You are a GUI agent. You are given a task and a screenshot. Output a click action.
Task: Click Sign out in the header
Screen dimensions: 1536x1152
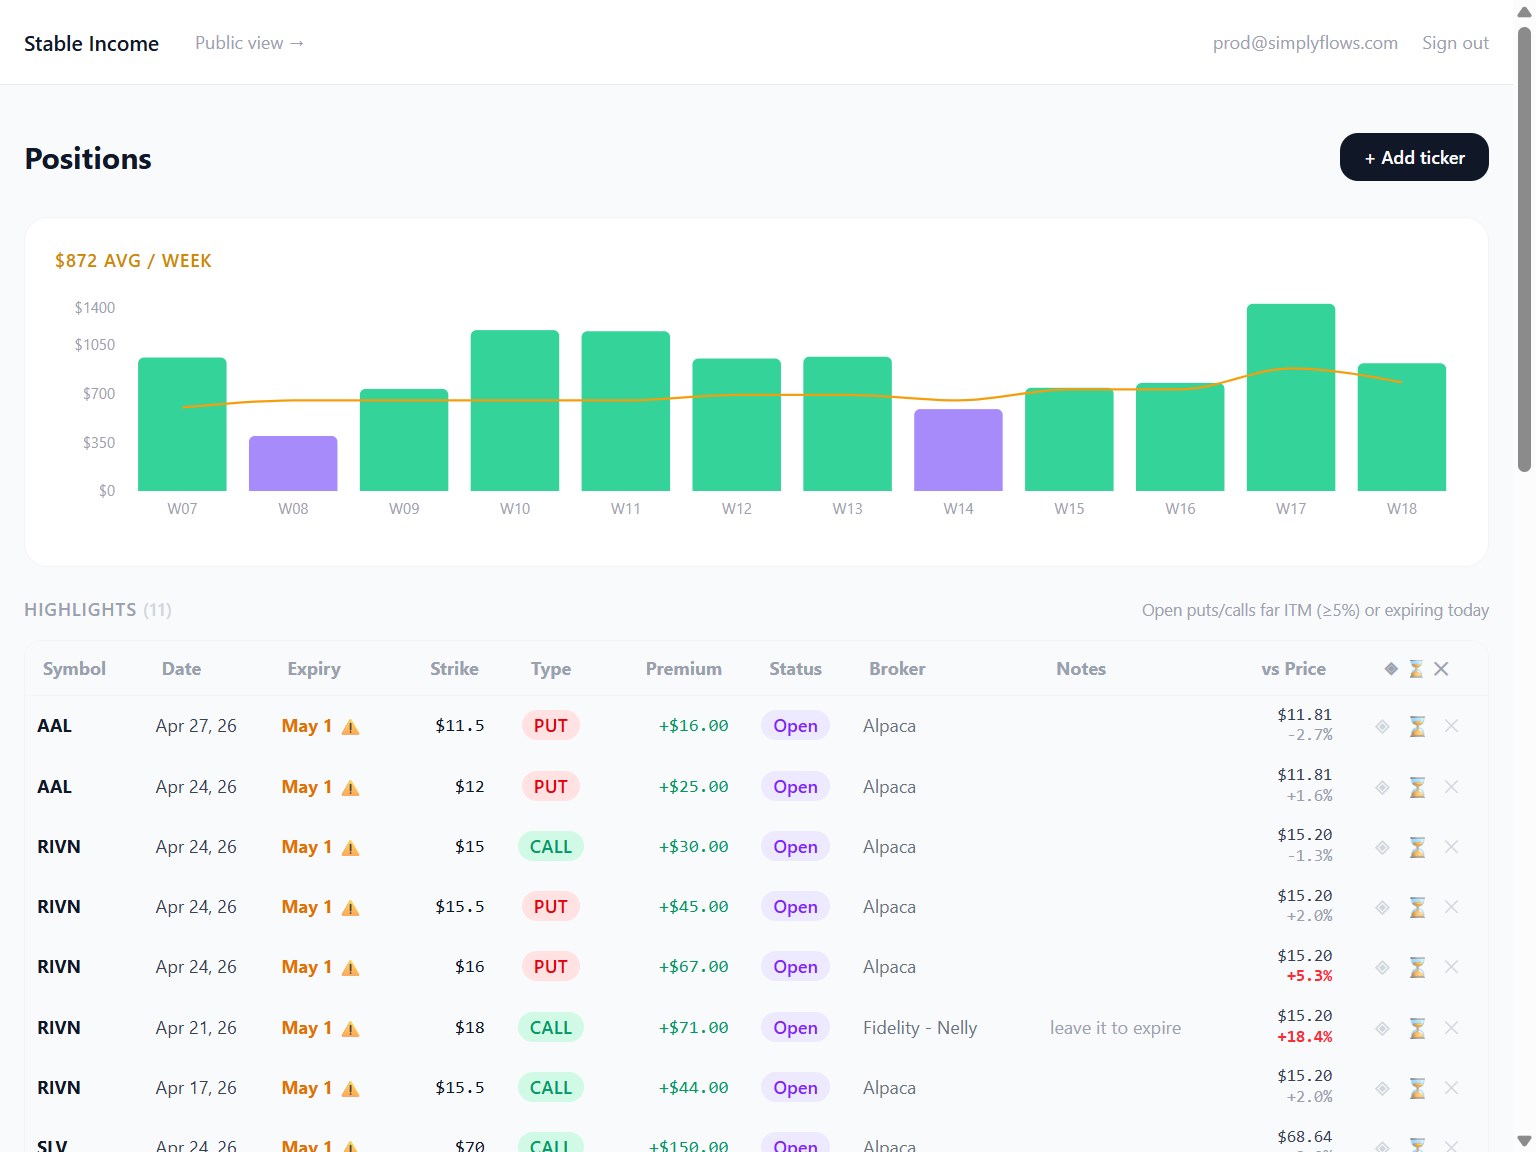click(1455, 43)
